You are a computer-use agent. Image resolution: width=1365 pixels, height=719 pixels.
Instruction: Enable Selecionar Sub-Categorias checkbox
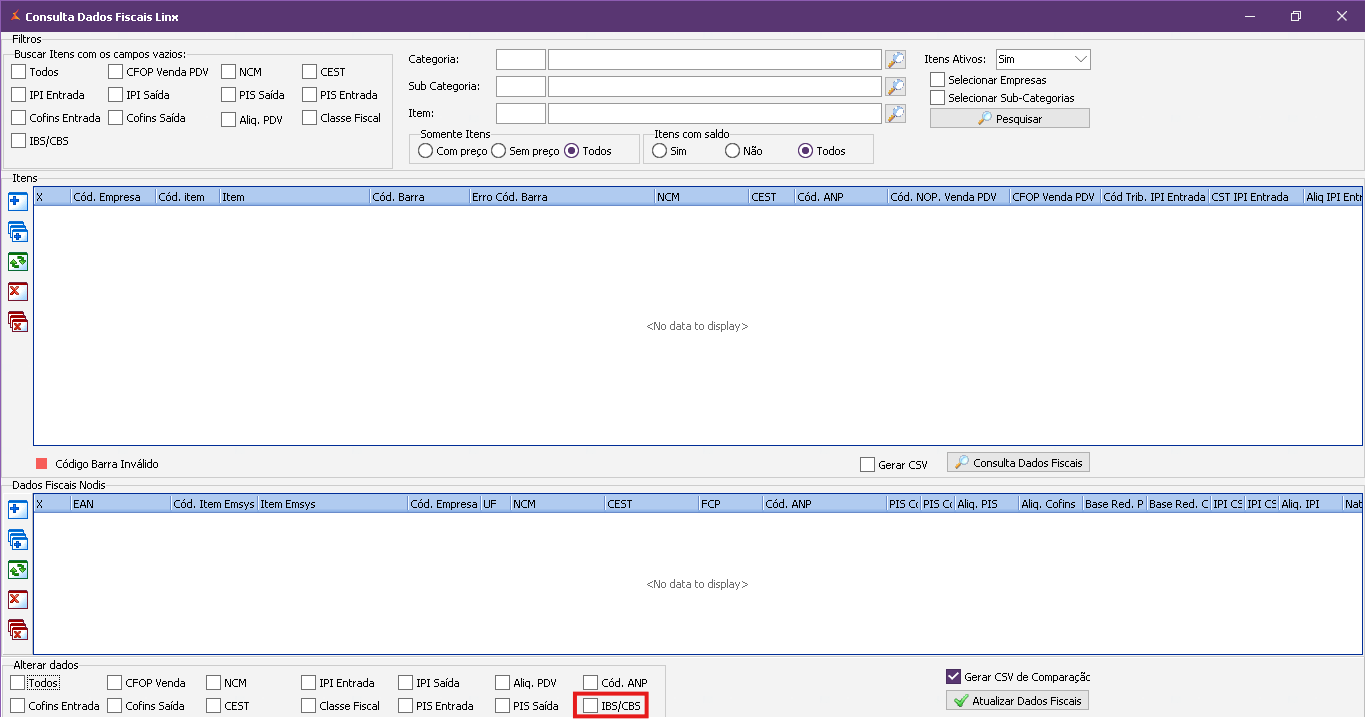(937, 97)
